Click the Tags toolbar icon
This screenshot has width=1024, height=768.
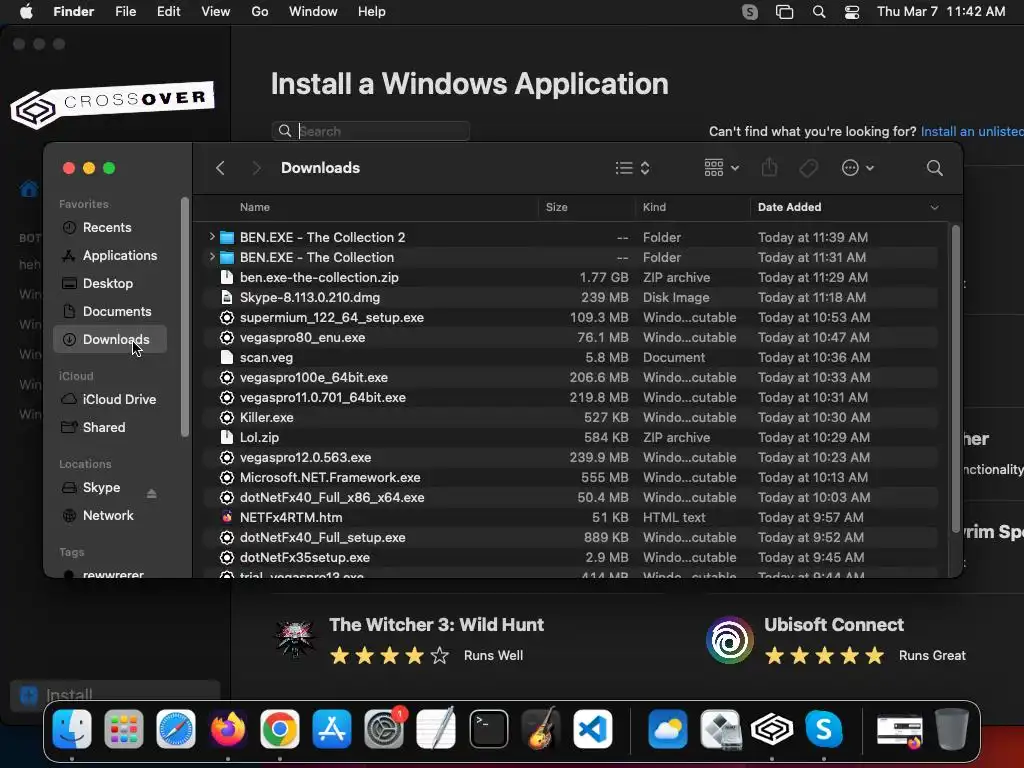[x=808, y=168]
